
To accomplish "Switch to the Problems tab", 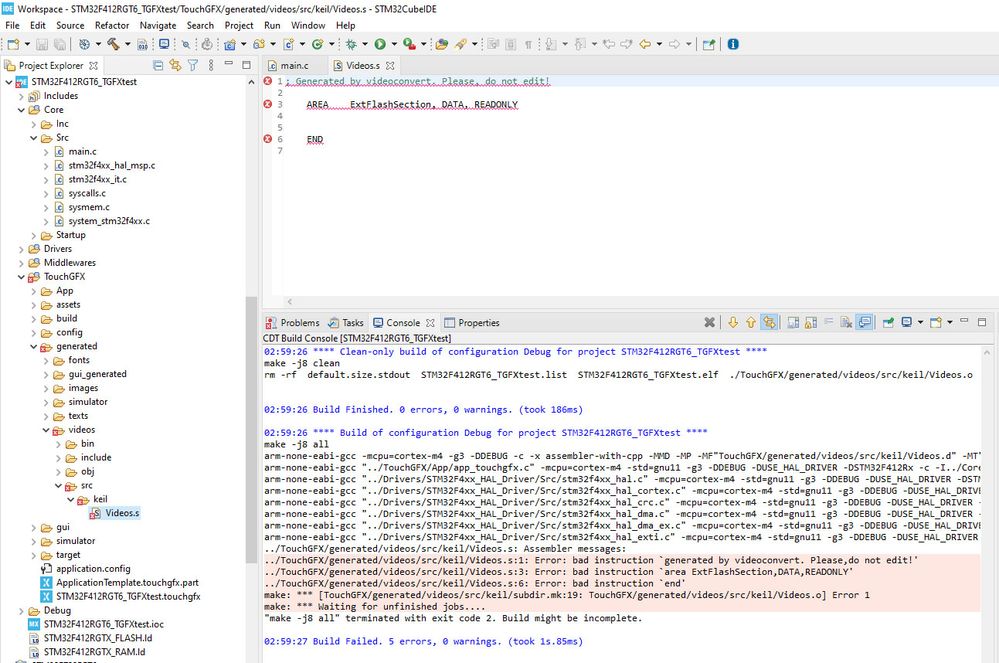I will (292, 323).
